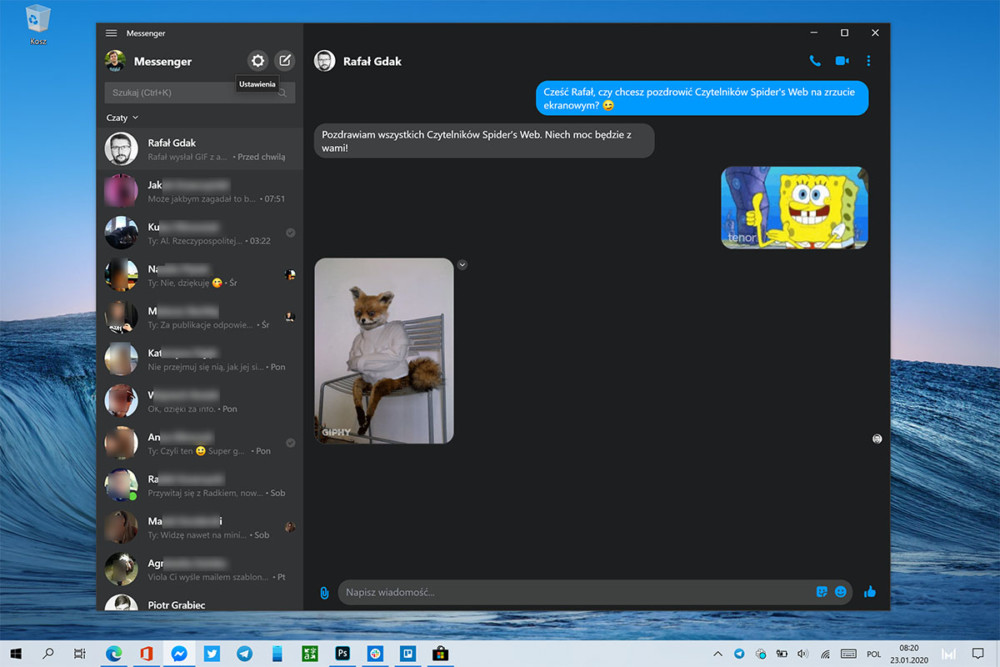Attach a file using the paperclip icon

(324, 592)
